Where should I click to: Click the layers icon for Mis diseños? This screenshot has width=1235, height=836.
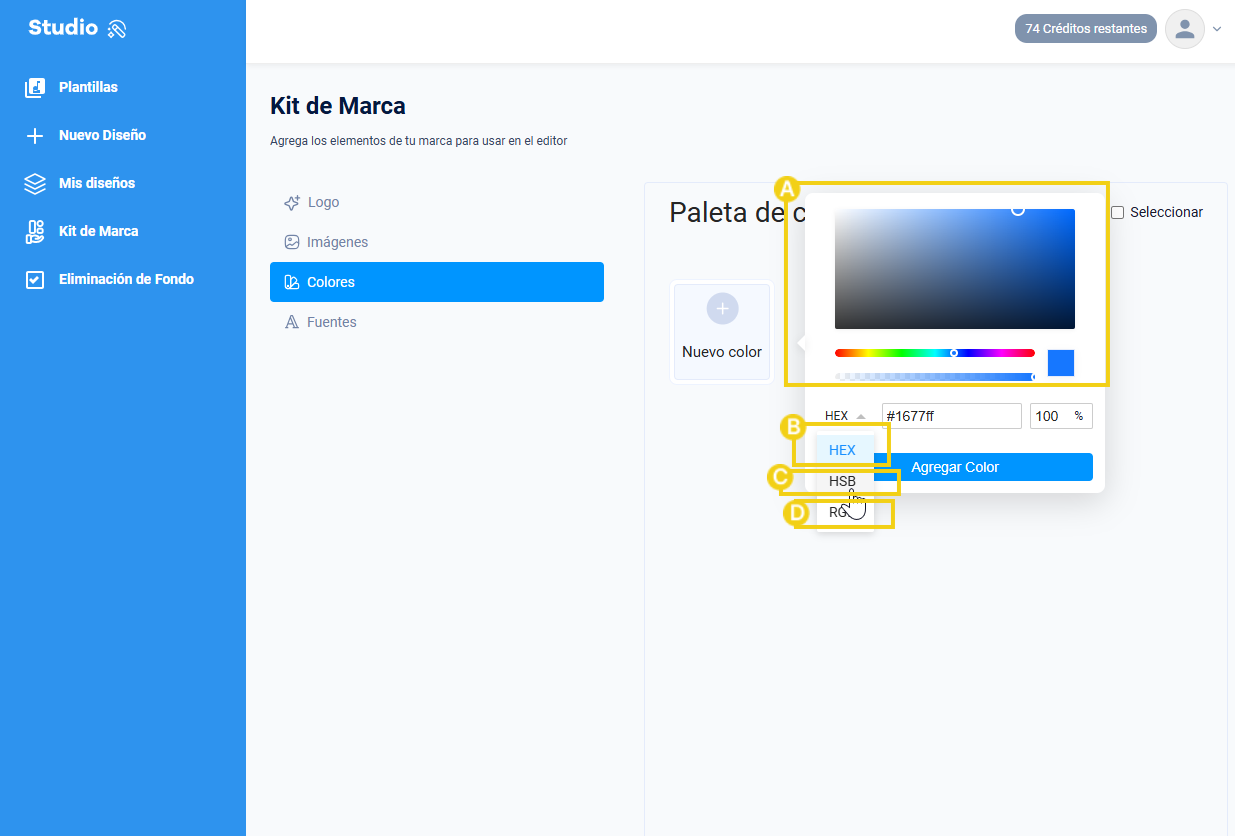click(35, 183)
